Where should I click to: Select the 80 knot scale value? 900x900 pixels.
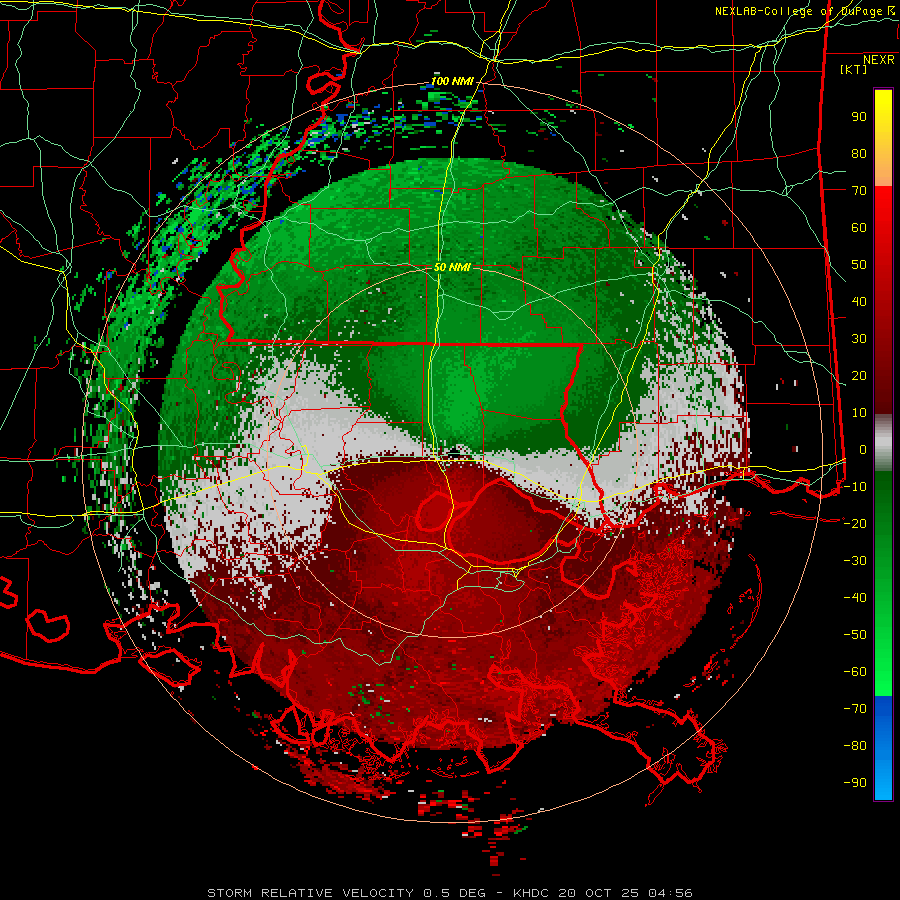pyautogui.click(x=859, y=153)
